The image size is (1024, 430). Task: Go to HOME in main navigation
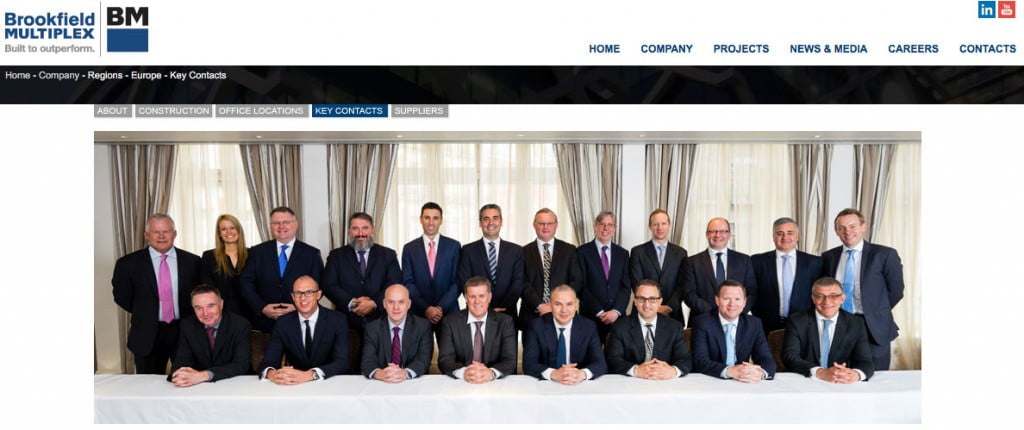pos(604,48)
